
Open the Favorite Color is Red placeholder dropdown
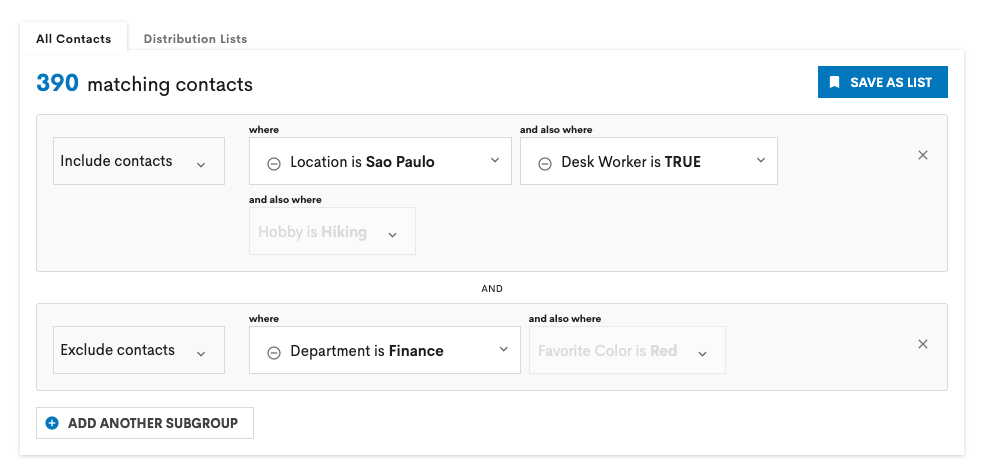click(x=628, y=350)
